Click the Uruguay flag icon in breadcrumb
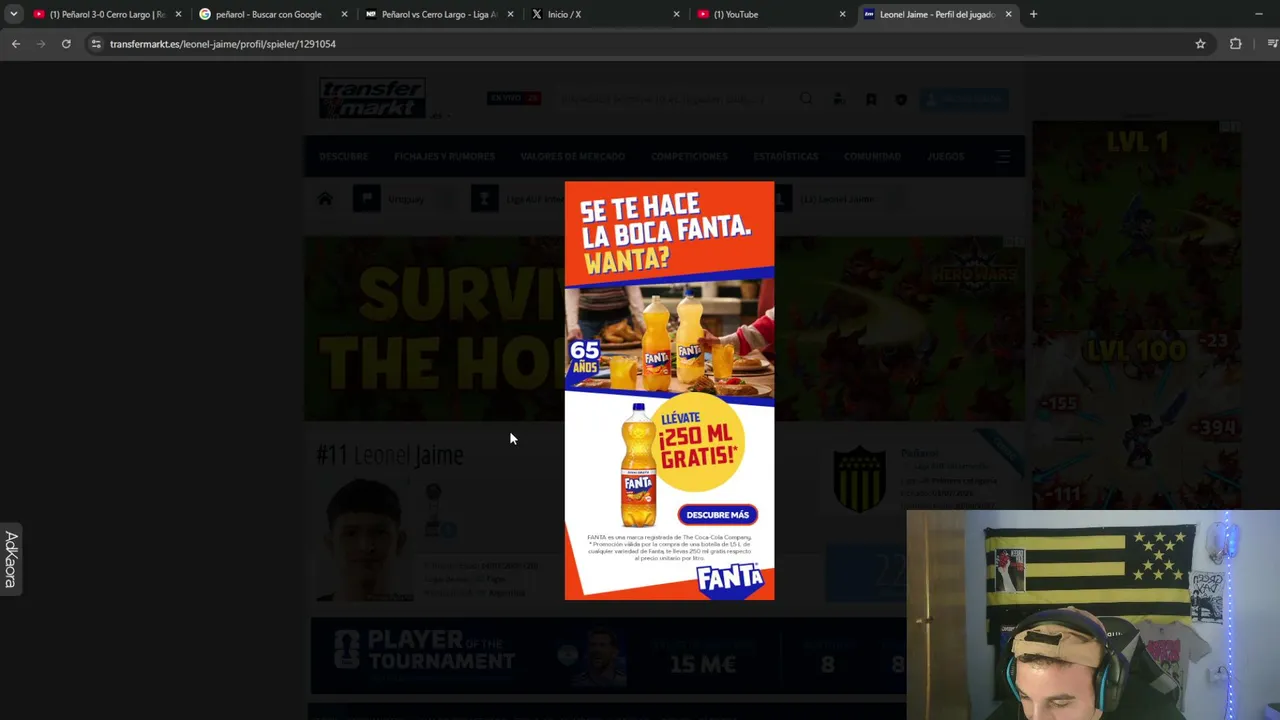This screenshot has height=720, width=1280. [x=366, y=199]
